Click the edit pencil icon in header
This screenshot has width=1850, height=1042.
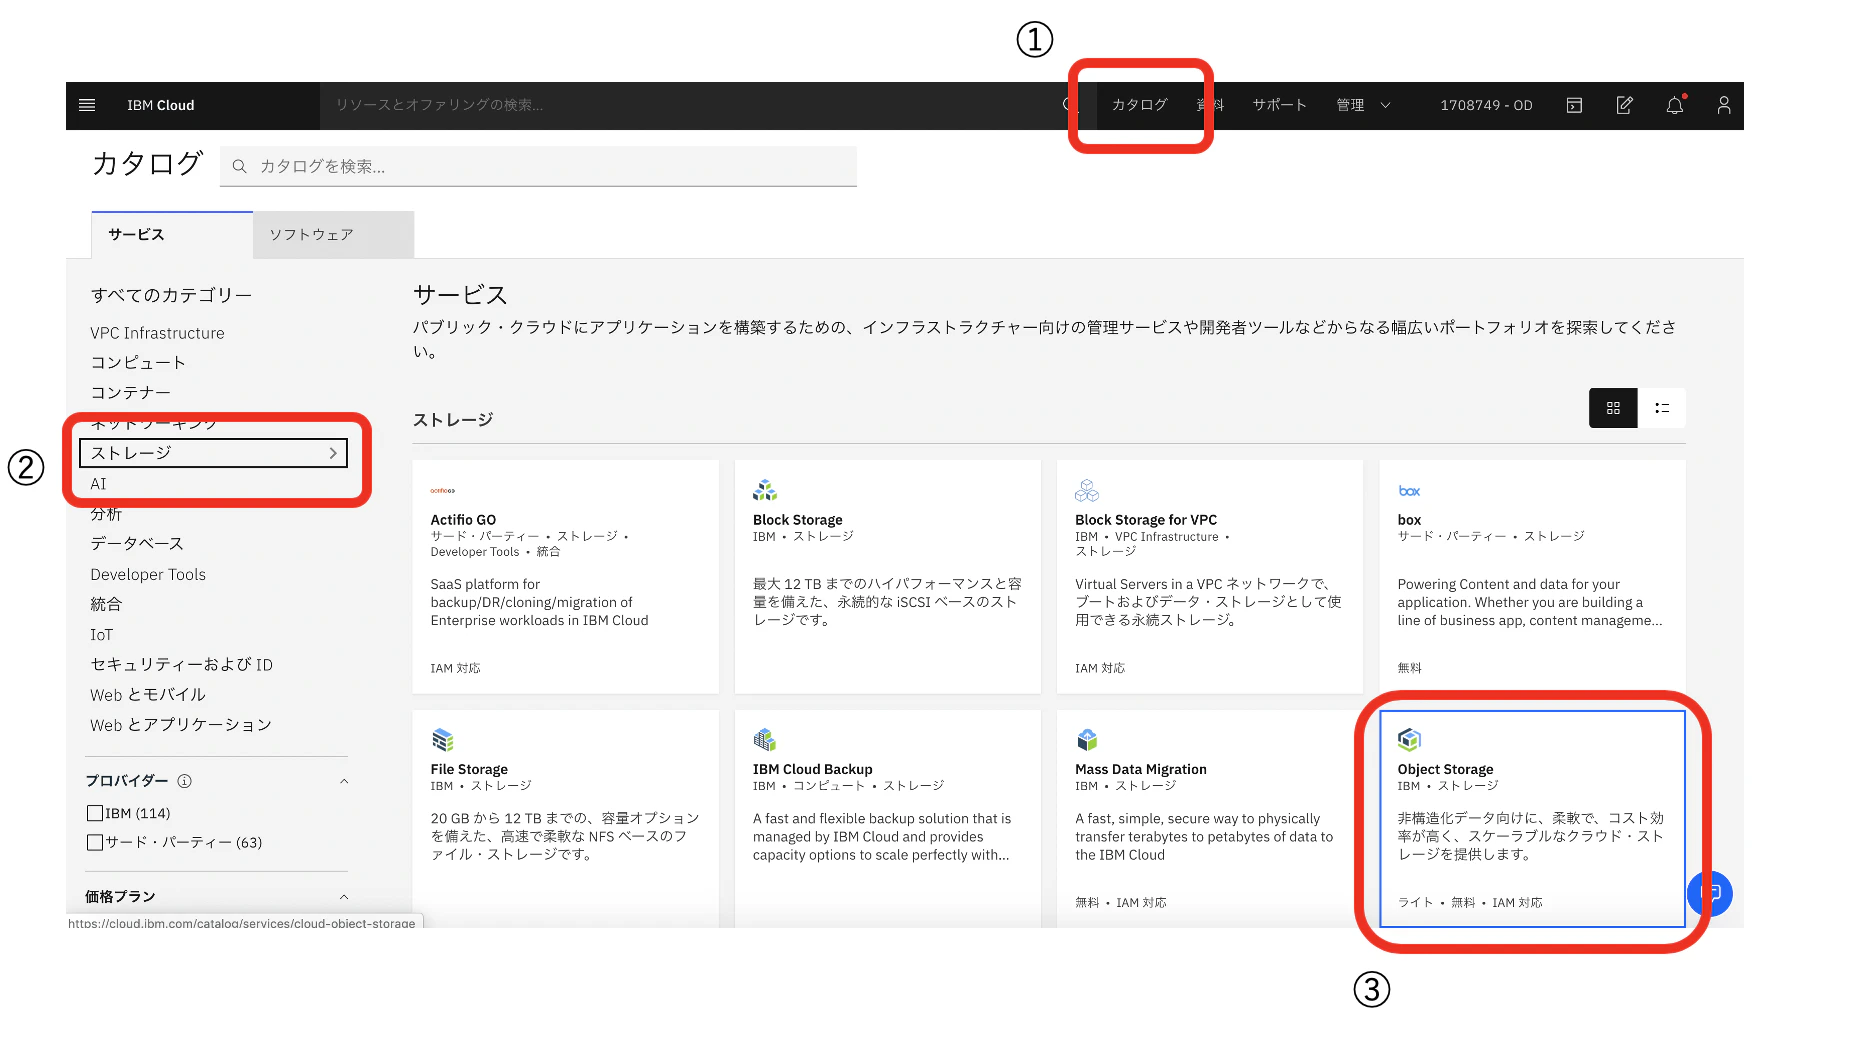(x=1624, y=105)
